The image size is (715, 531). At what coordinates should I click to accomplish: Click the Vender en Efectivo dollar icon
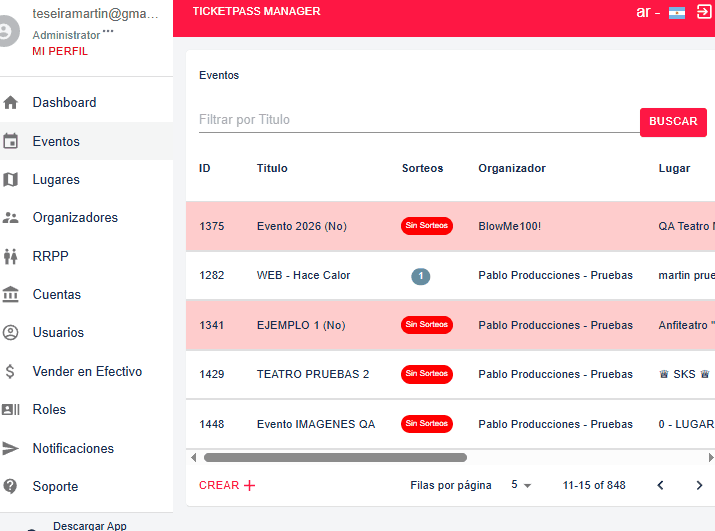(x=11, y=371)
